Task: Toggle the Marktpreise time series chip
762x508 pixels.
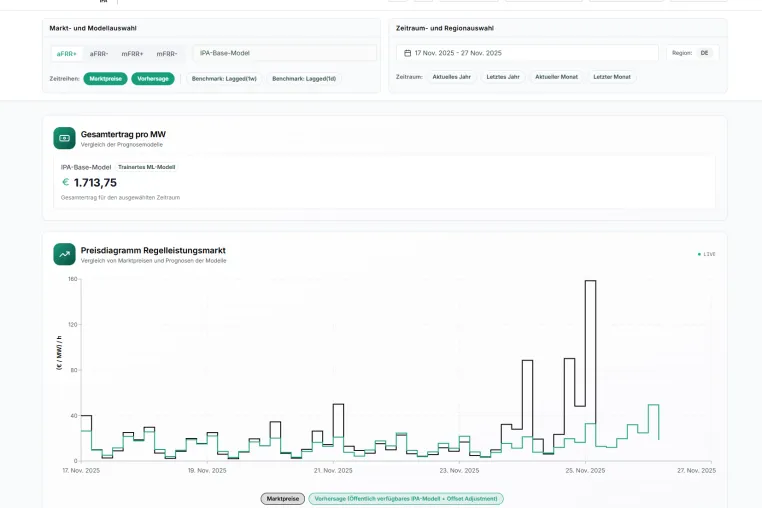Action: click(105, 79)
